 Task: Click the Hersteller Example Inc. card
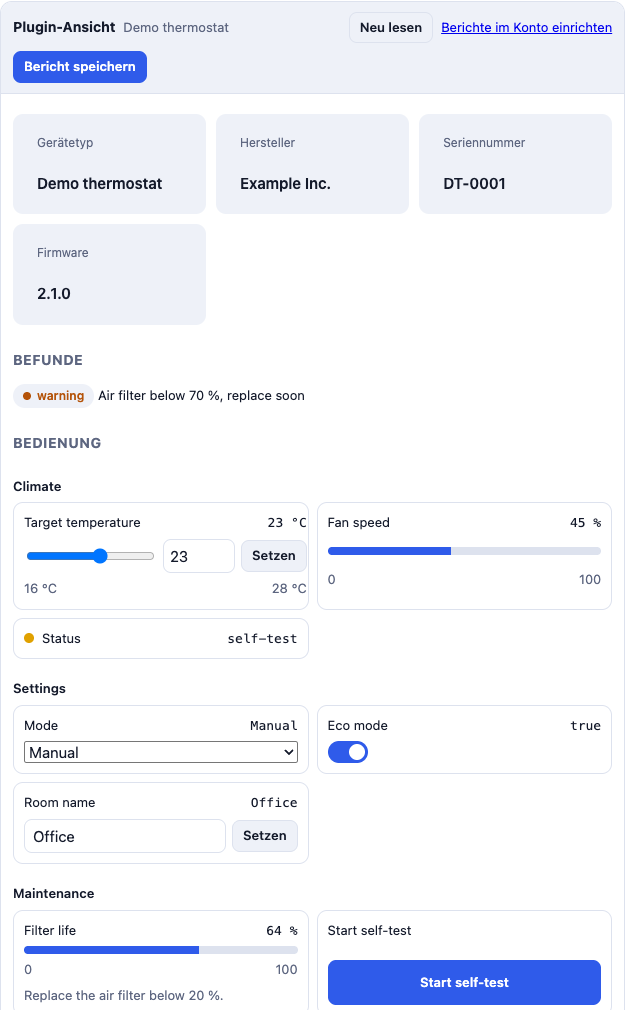click(x=312, y=164)
